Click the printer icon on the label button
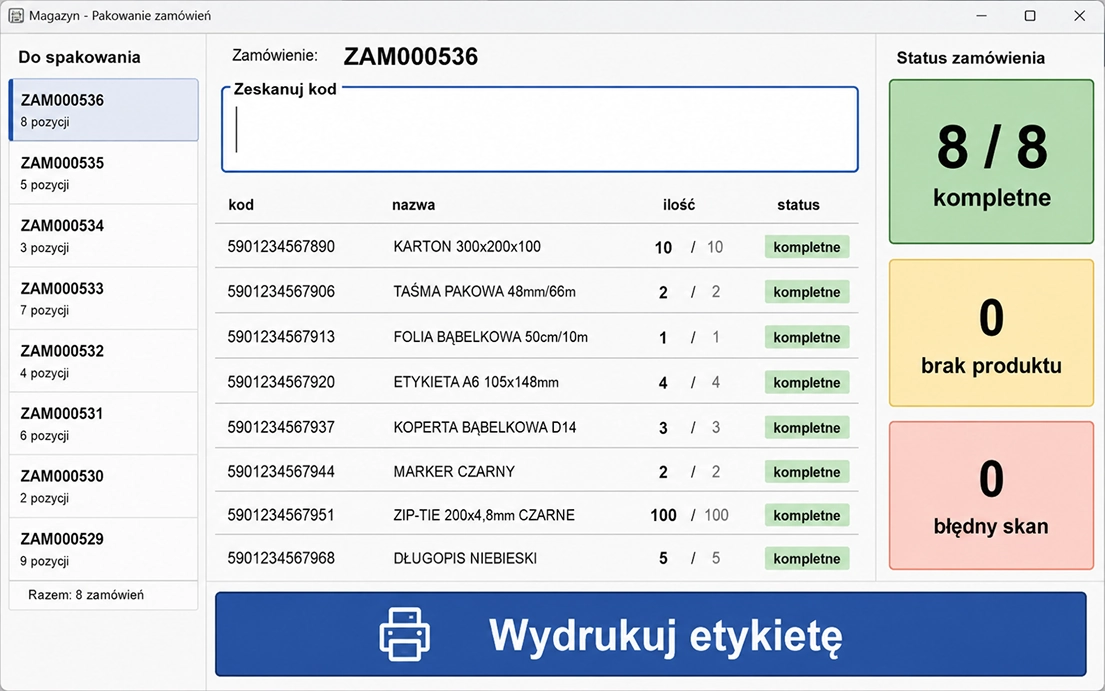Image resolution: width=1105 pixels, height=691 pixels. [405, 634]
